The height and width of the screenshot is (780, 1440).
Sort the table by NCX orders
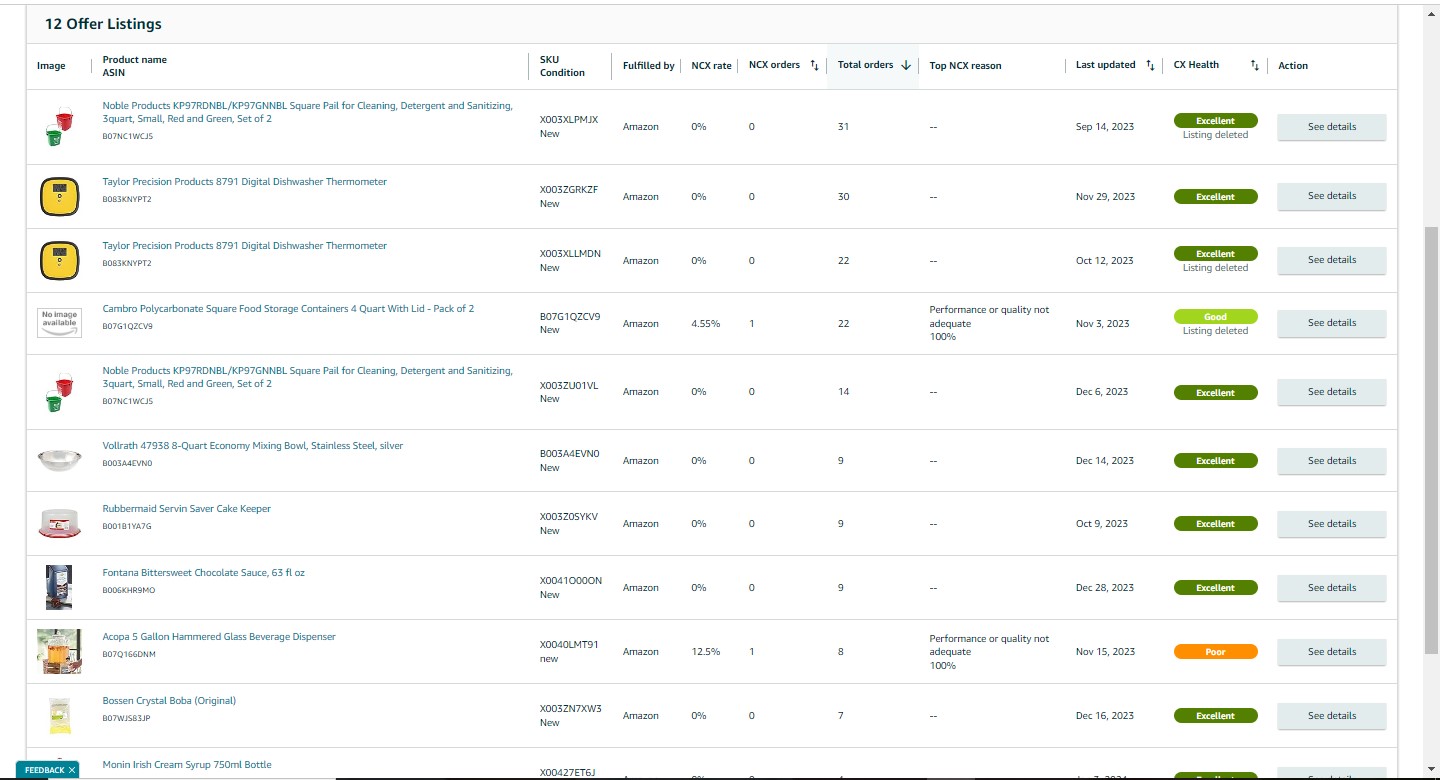[814, 66]
